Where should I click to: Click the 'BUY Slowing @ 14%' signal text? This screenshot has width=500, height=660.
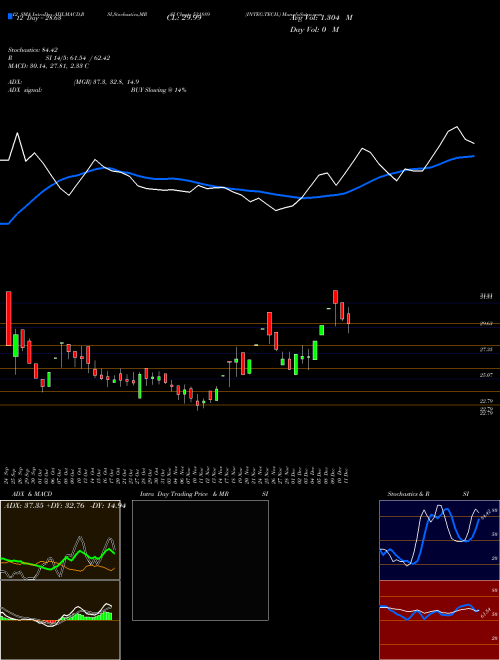point(158,90)
